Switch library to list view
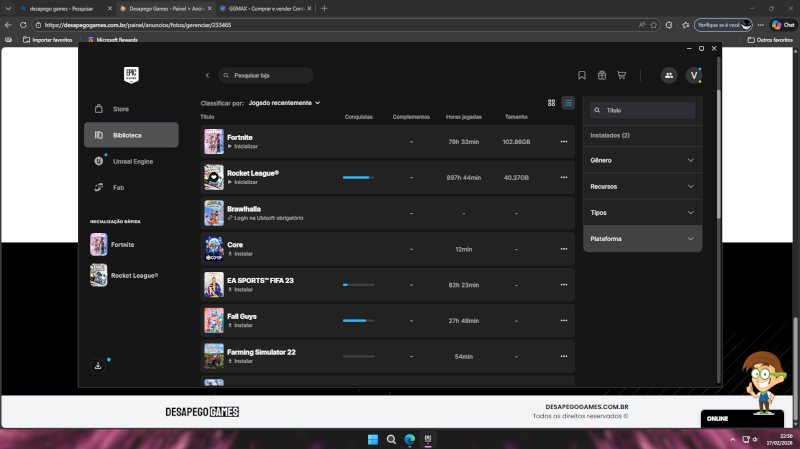This screenshot has height=449, width=800. 568,102
